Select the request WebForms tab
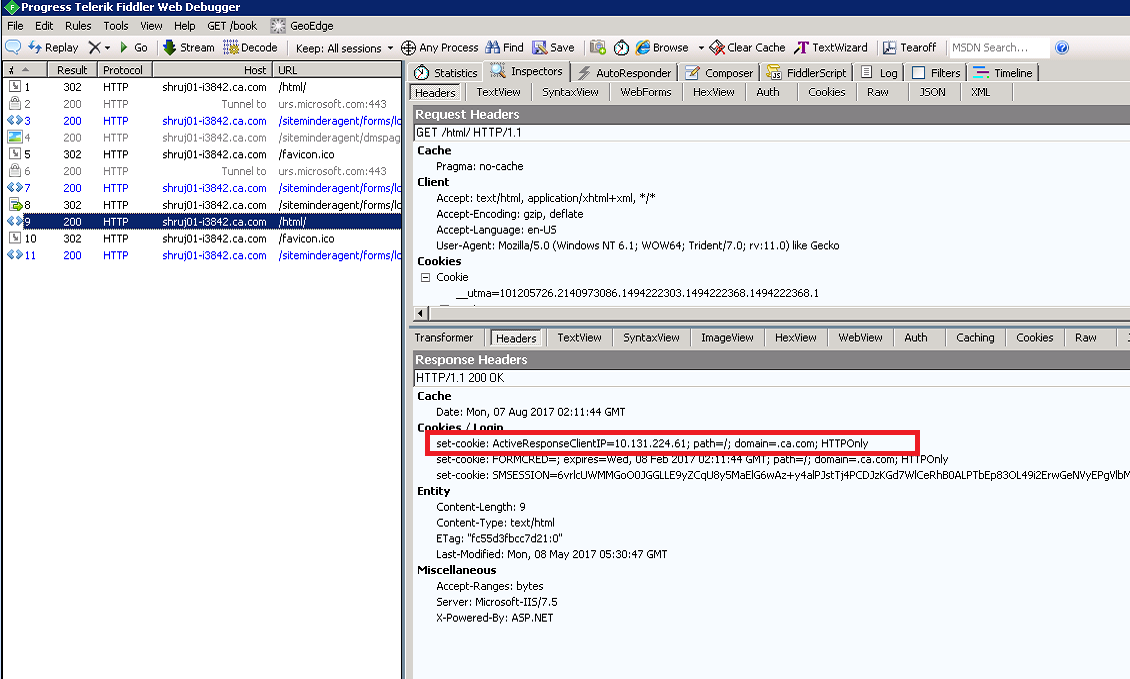 [x=646, y=92]
